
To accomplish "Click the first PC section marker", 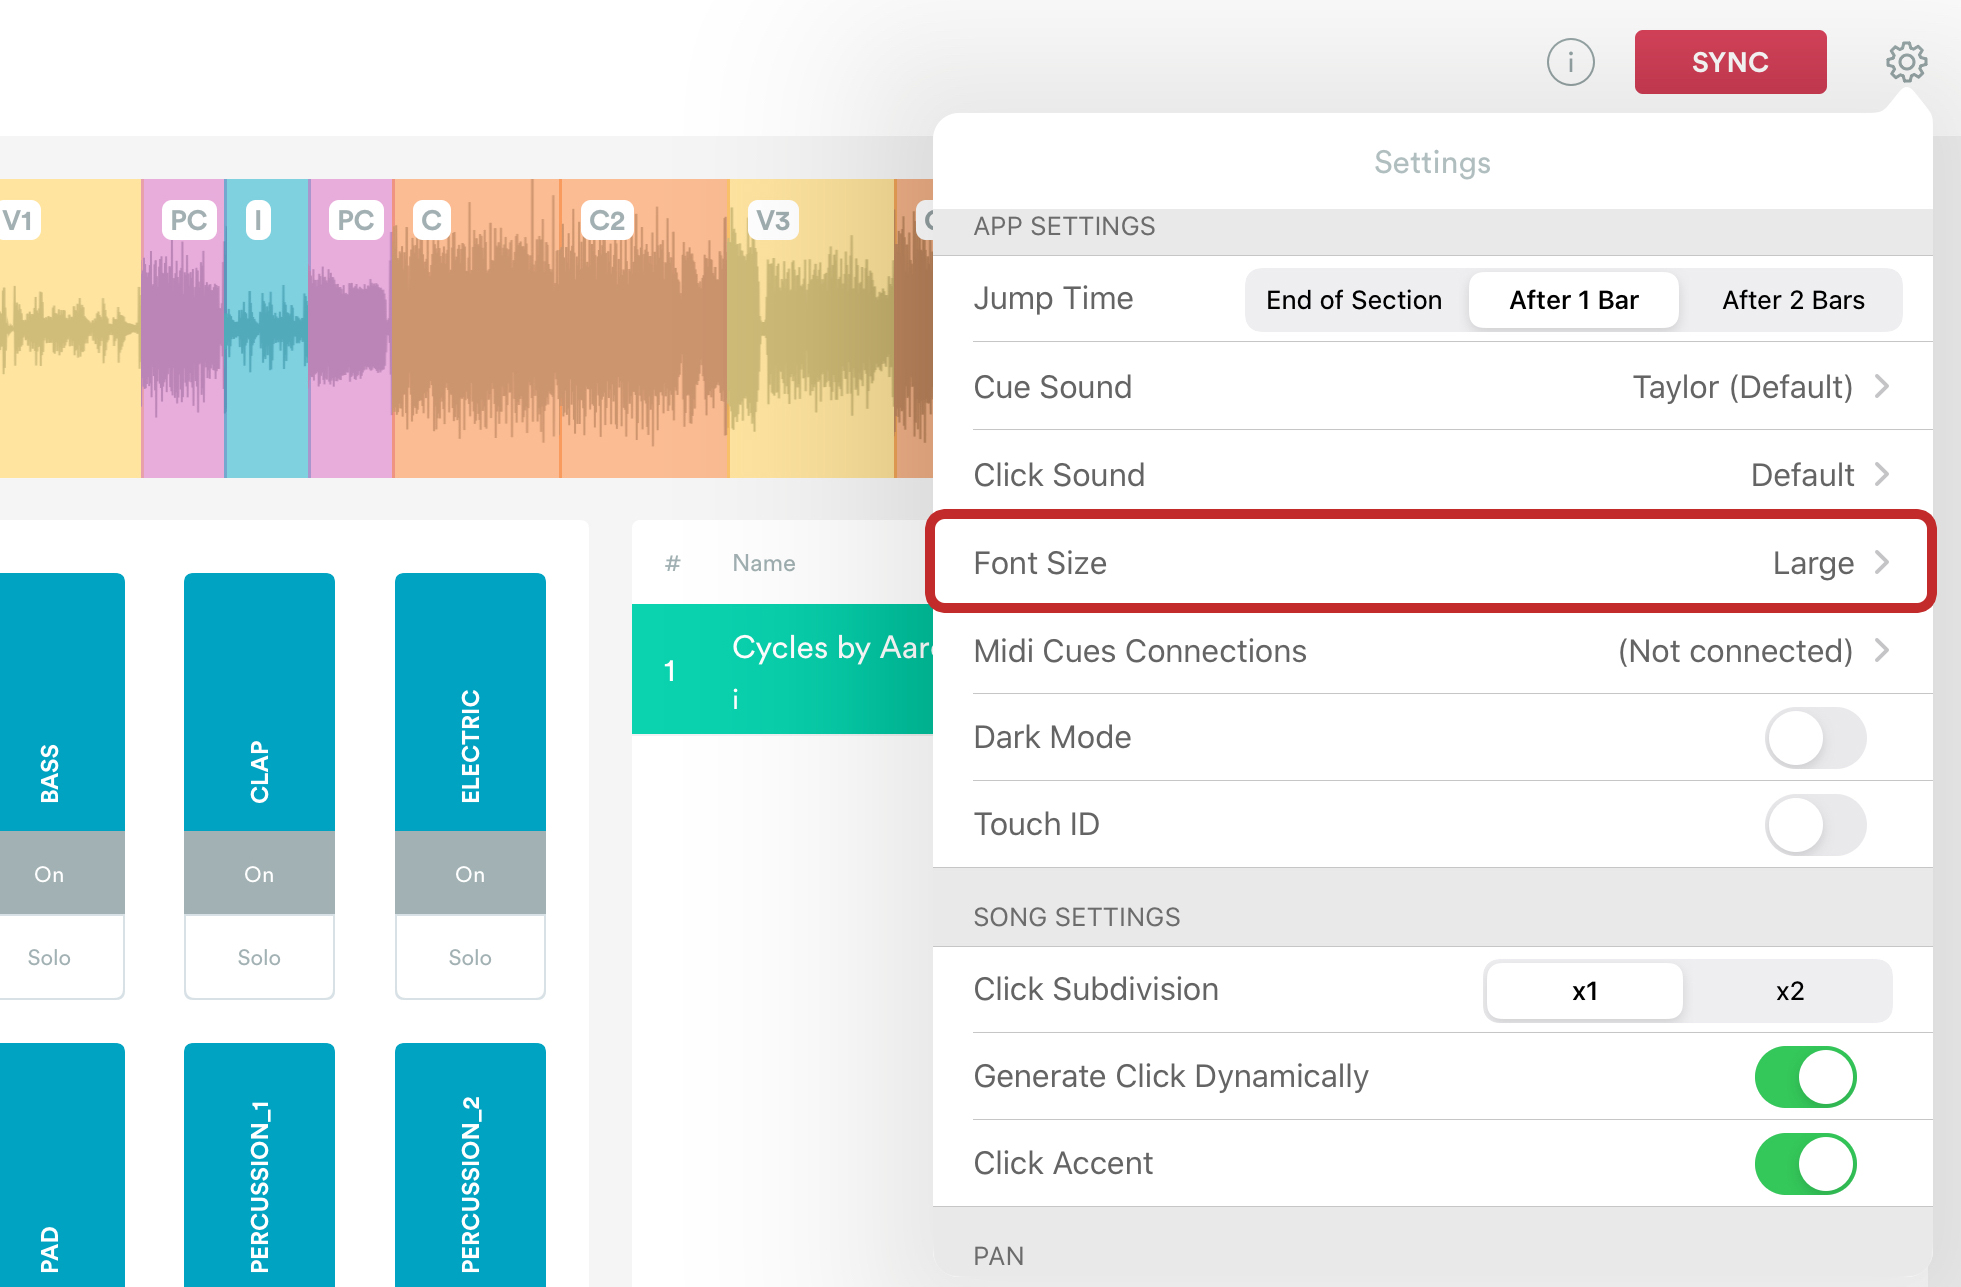I will (188, 220).
